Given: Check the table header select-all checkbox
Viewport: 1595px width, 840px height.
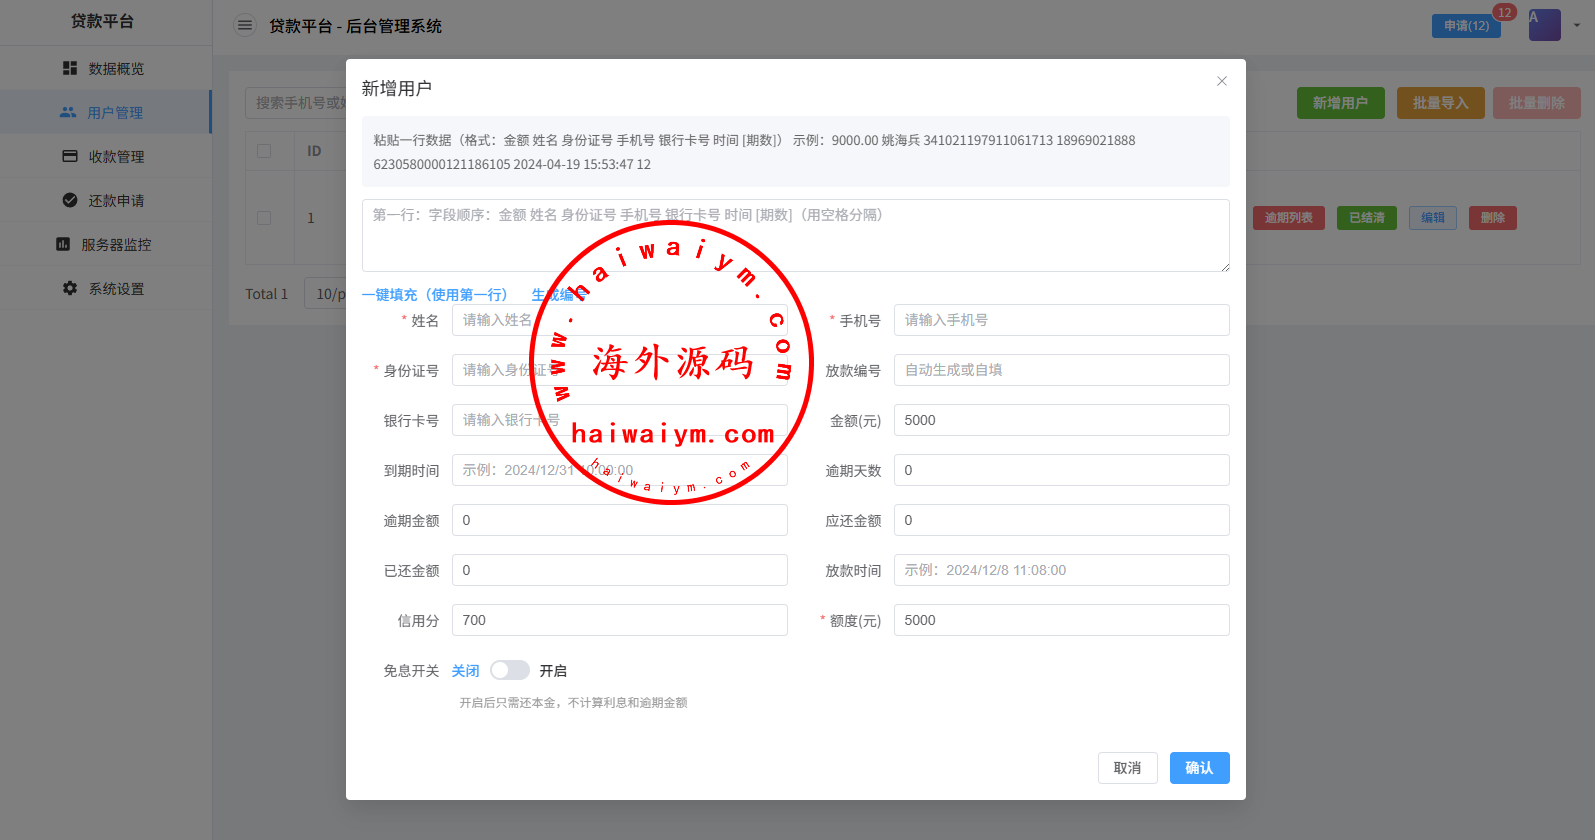Looking at the screenshot, I should pyautogui.click(x=264, y=151).
